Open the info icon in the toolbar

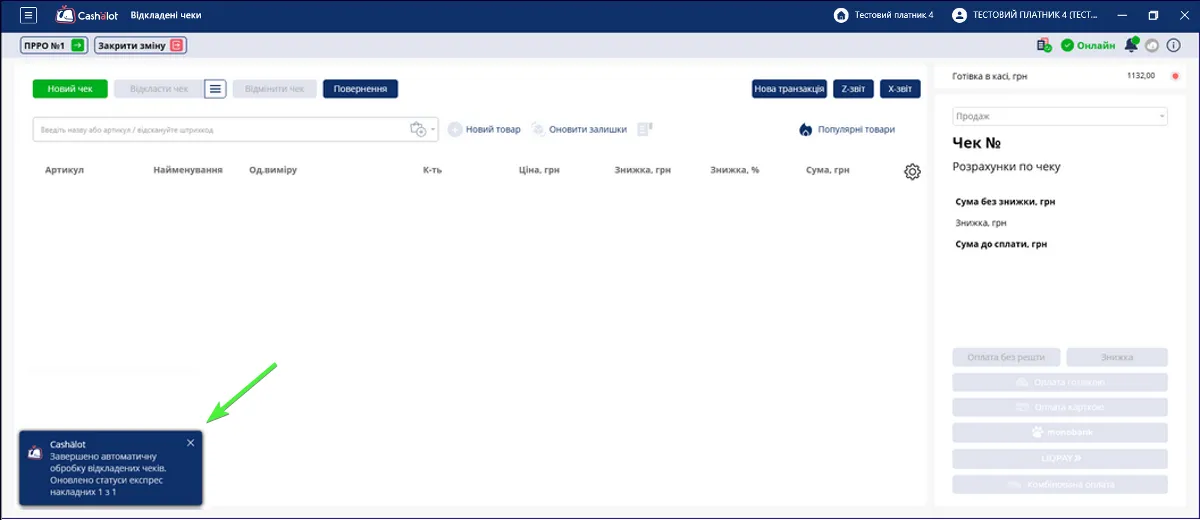1174,45
